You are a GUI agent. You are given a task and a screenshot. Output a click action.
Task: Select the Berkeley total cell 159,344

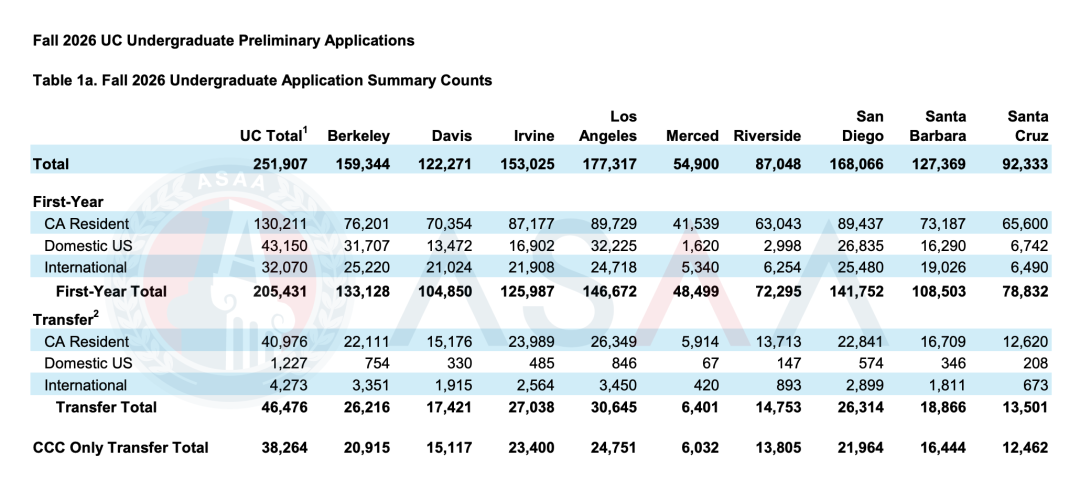coord(359,164)
